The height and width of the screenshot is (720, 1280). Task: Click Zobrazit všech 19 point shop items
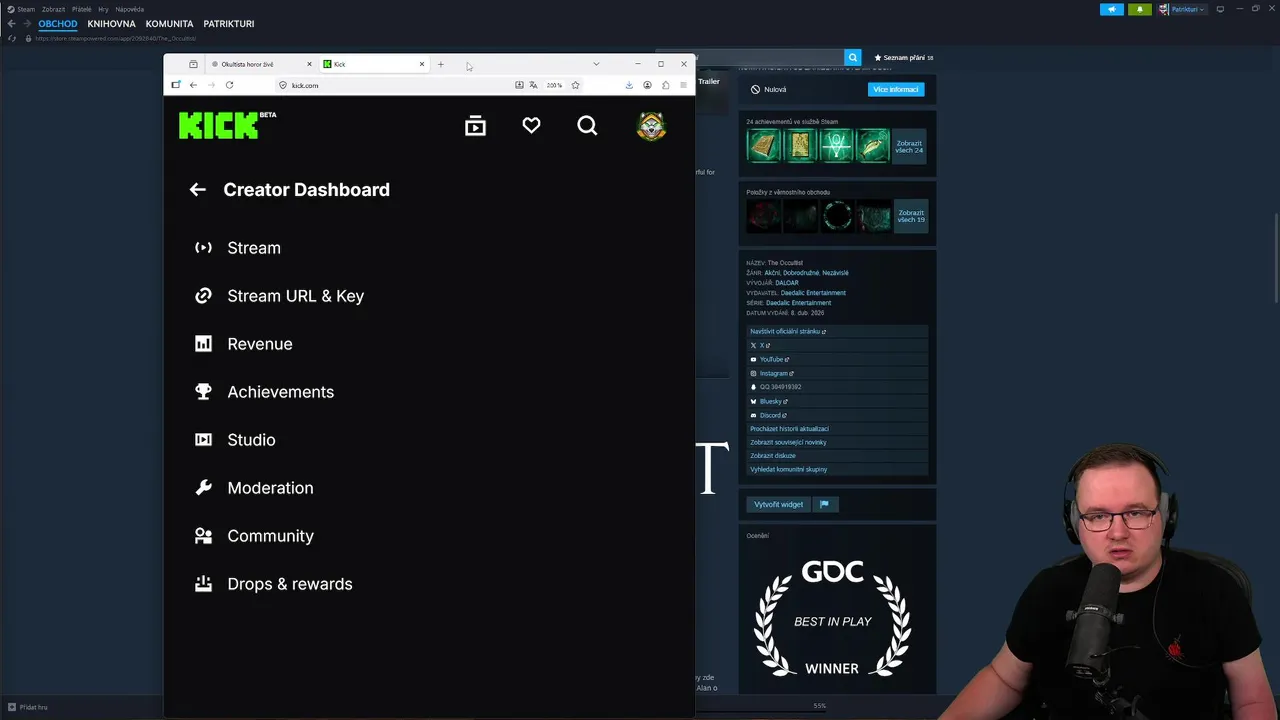click(910, 216)
